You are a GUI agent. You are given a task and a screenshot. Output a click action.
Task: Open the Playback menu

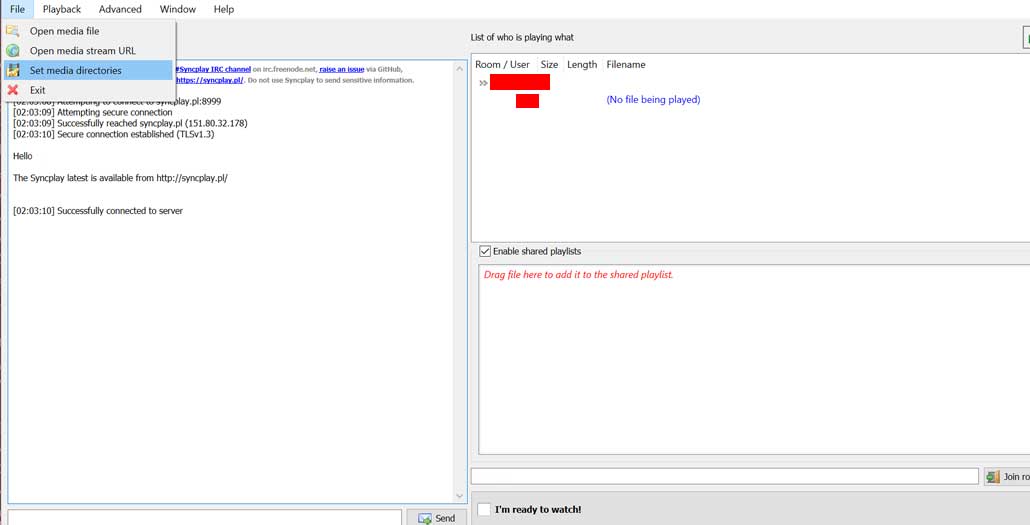[62, 9]
